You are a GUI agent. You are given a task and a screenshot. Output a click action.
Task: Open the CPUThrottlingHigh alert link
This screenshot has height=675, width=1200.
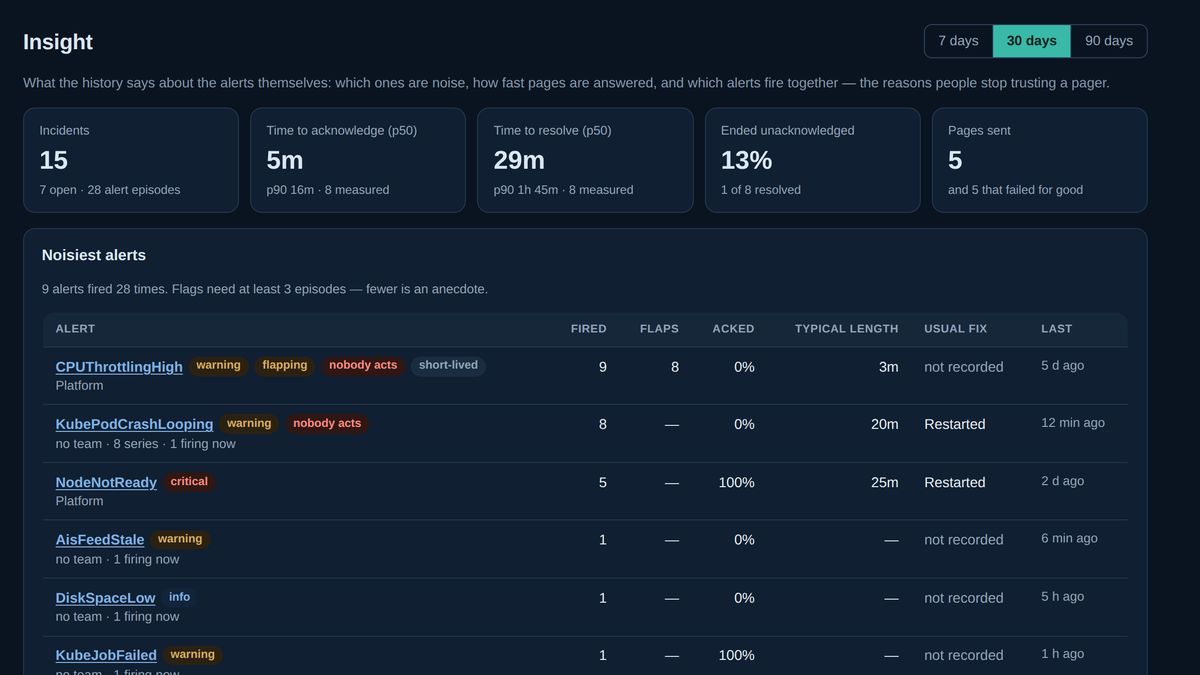point(119,367)
